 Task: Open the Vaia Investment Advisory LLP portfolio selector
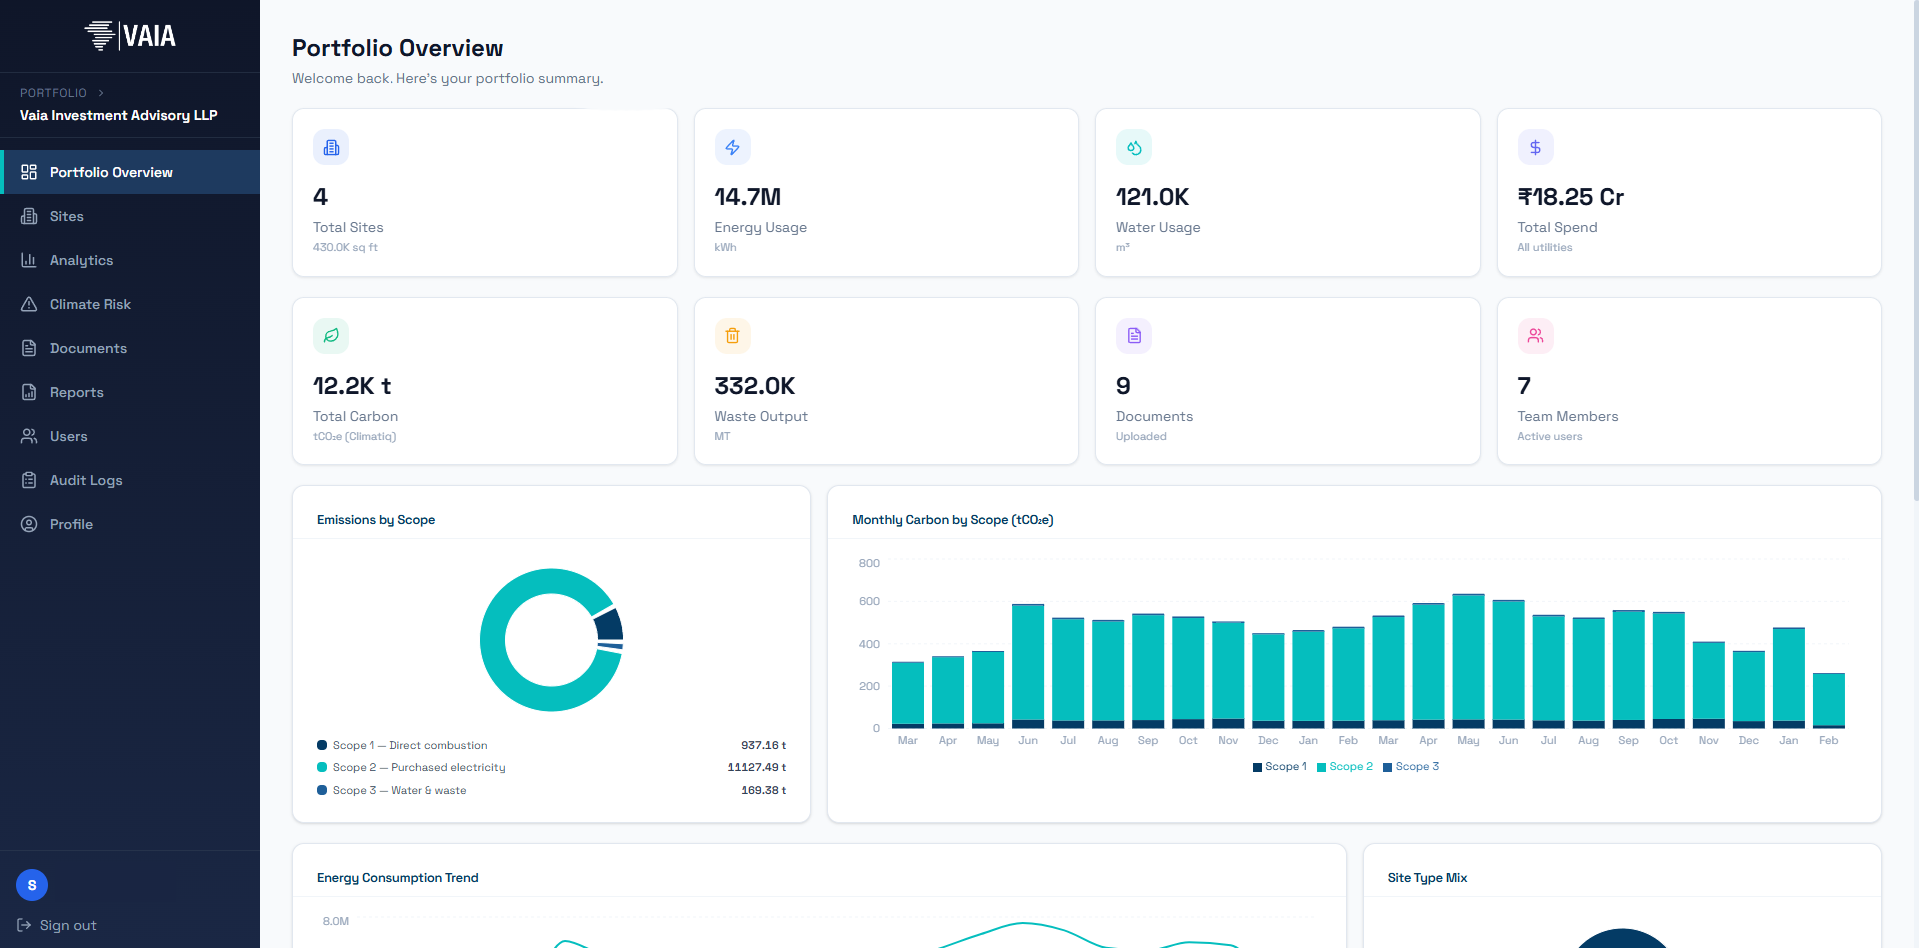(118, 115)
